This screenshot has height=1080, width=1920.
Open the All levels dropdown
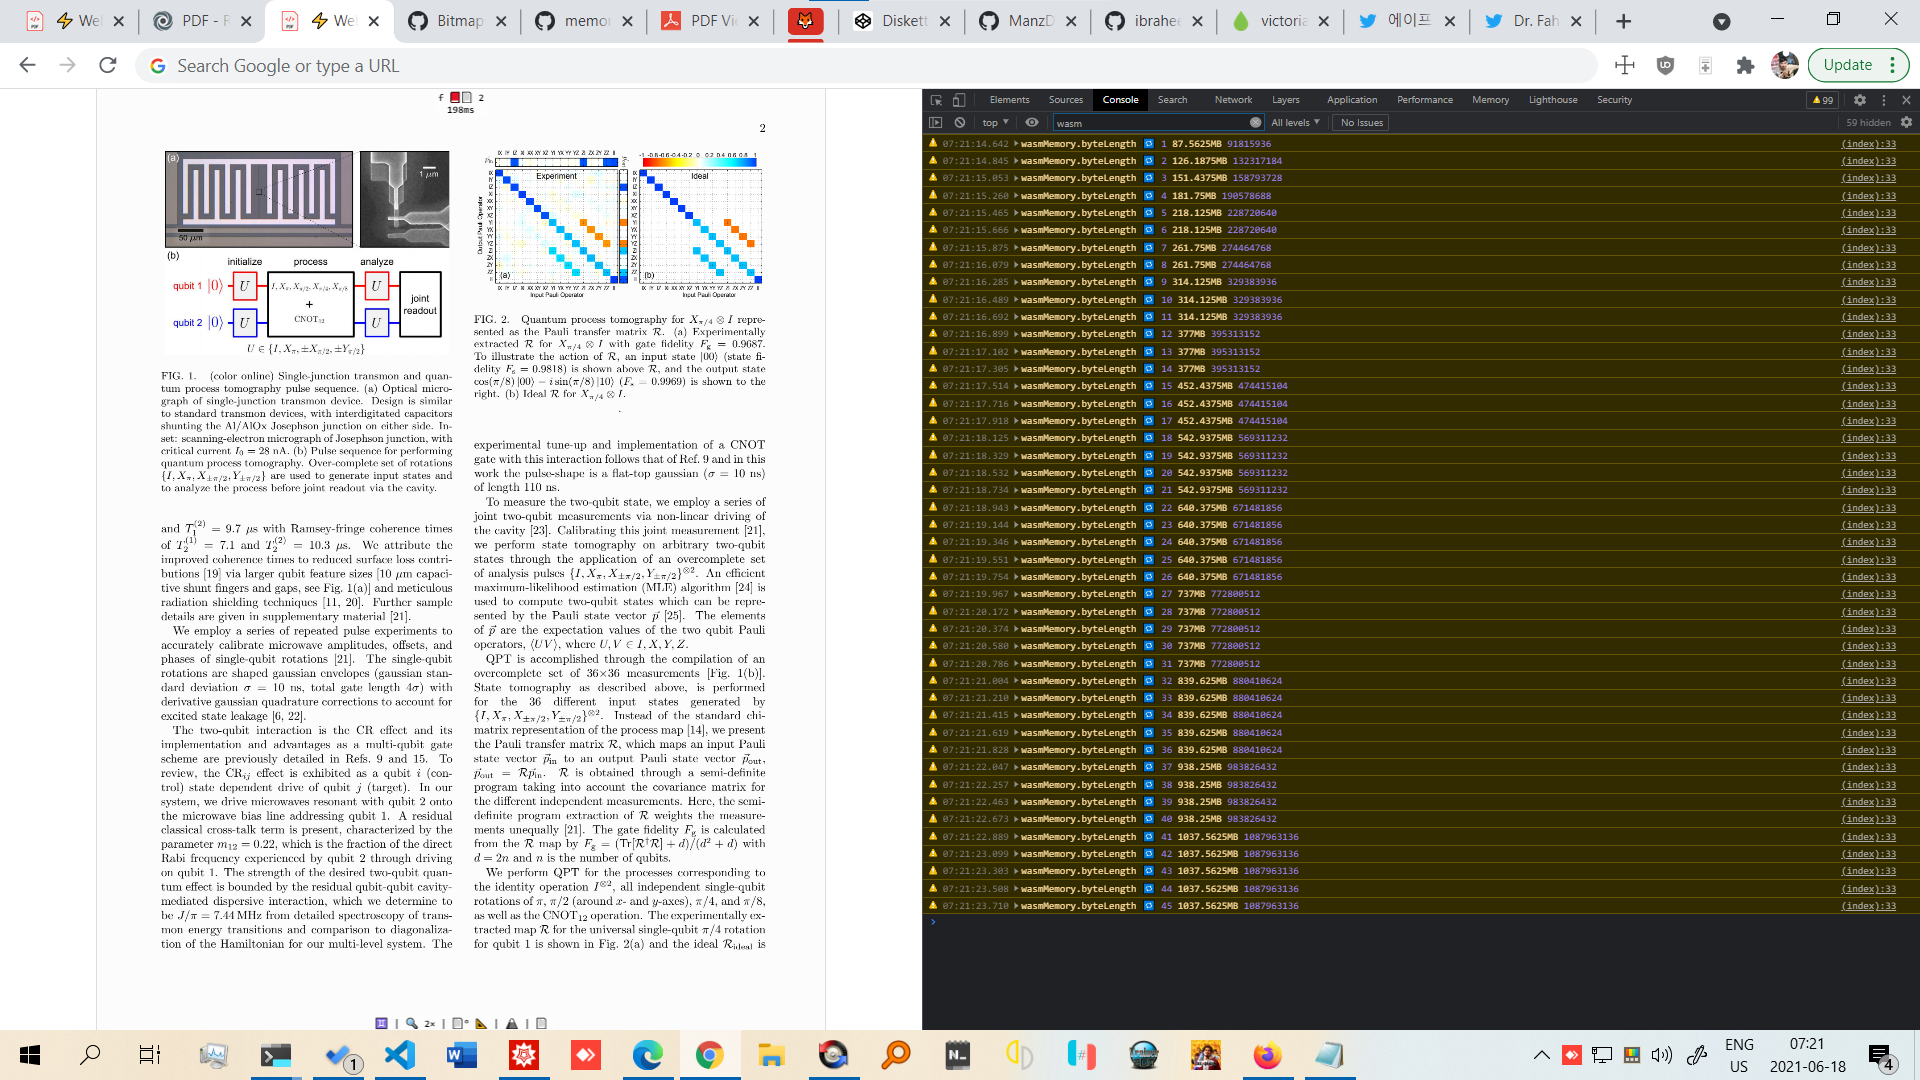click(x=1295, y=123)
